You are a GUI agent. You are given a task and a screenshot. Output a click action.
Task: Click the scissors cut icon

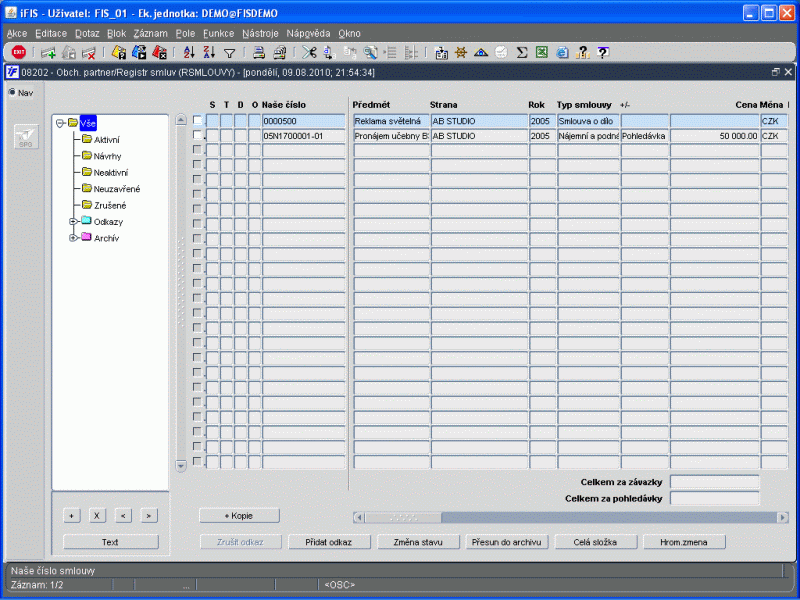[x=309, y=52]
